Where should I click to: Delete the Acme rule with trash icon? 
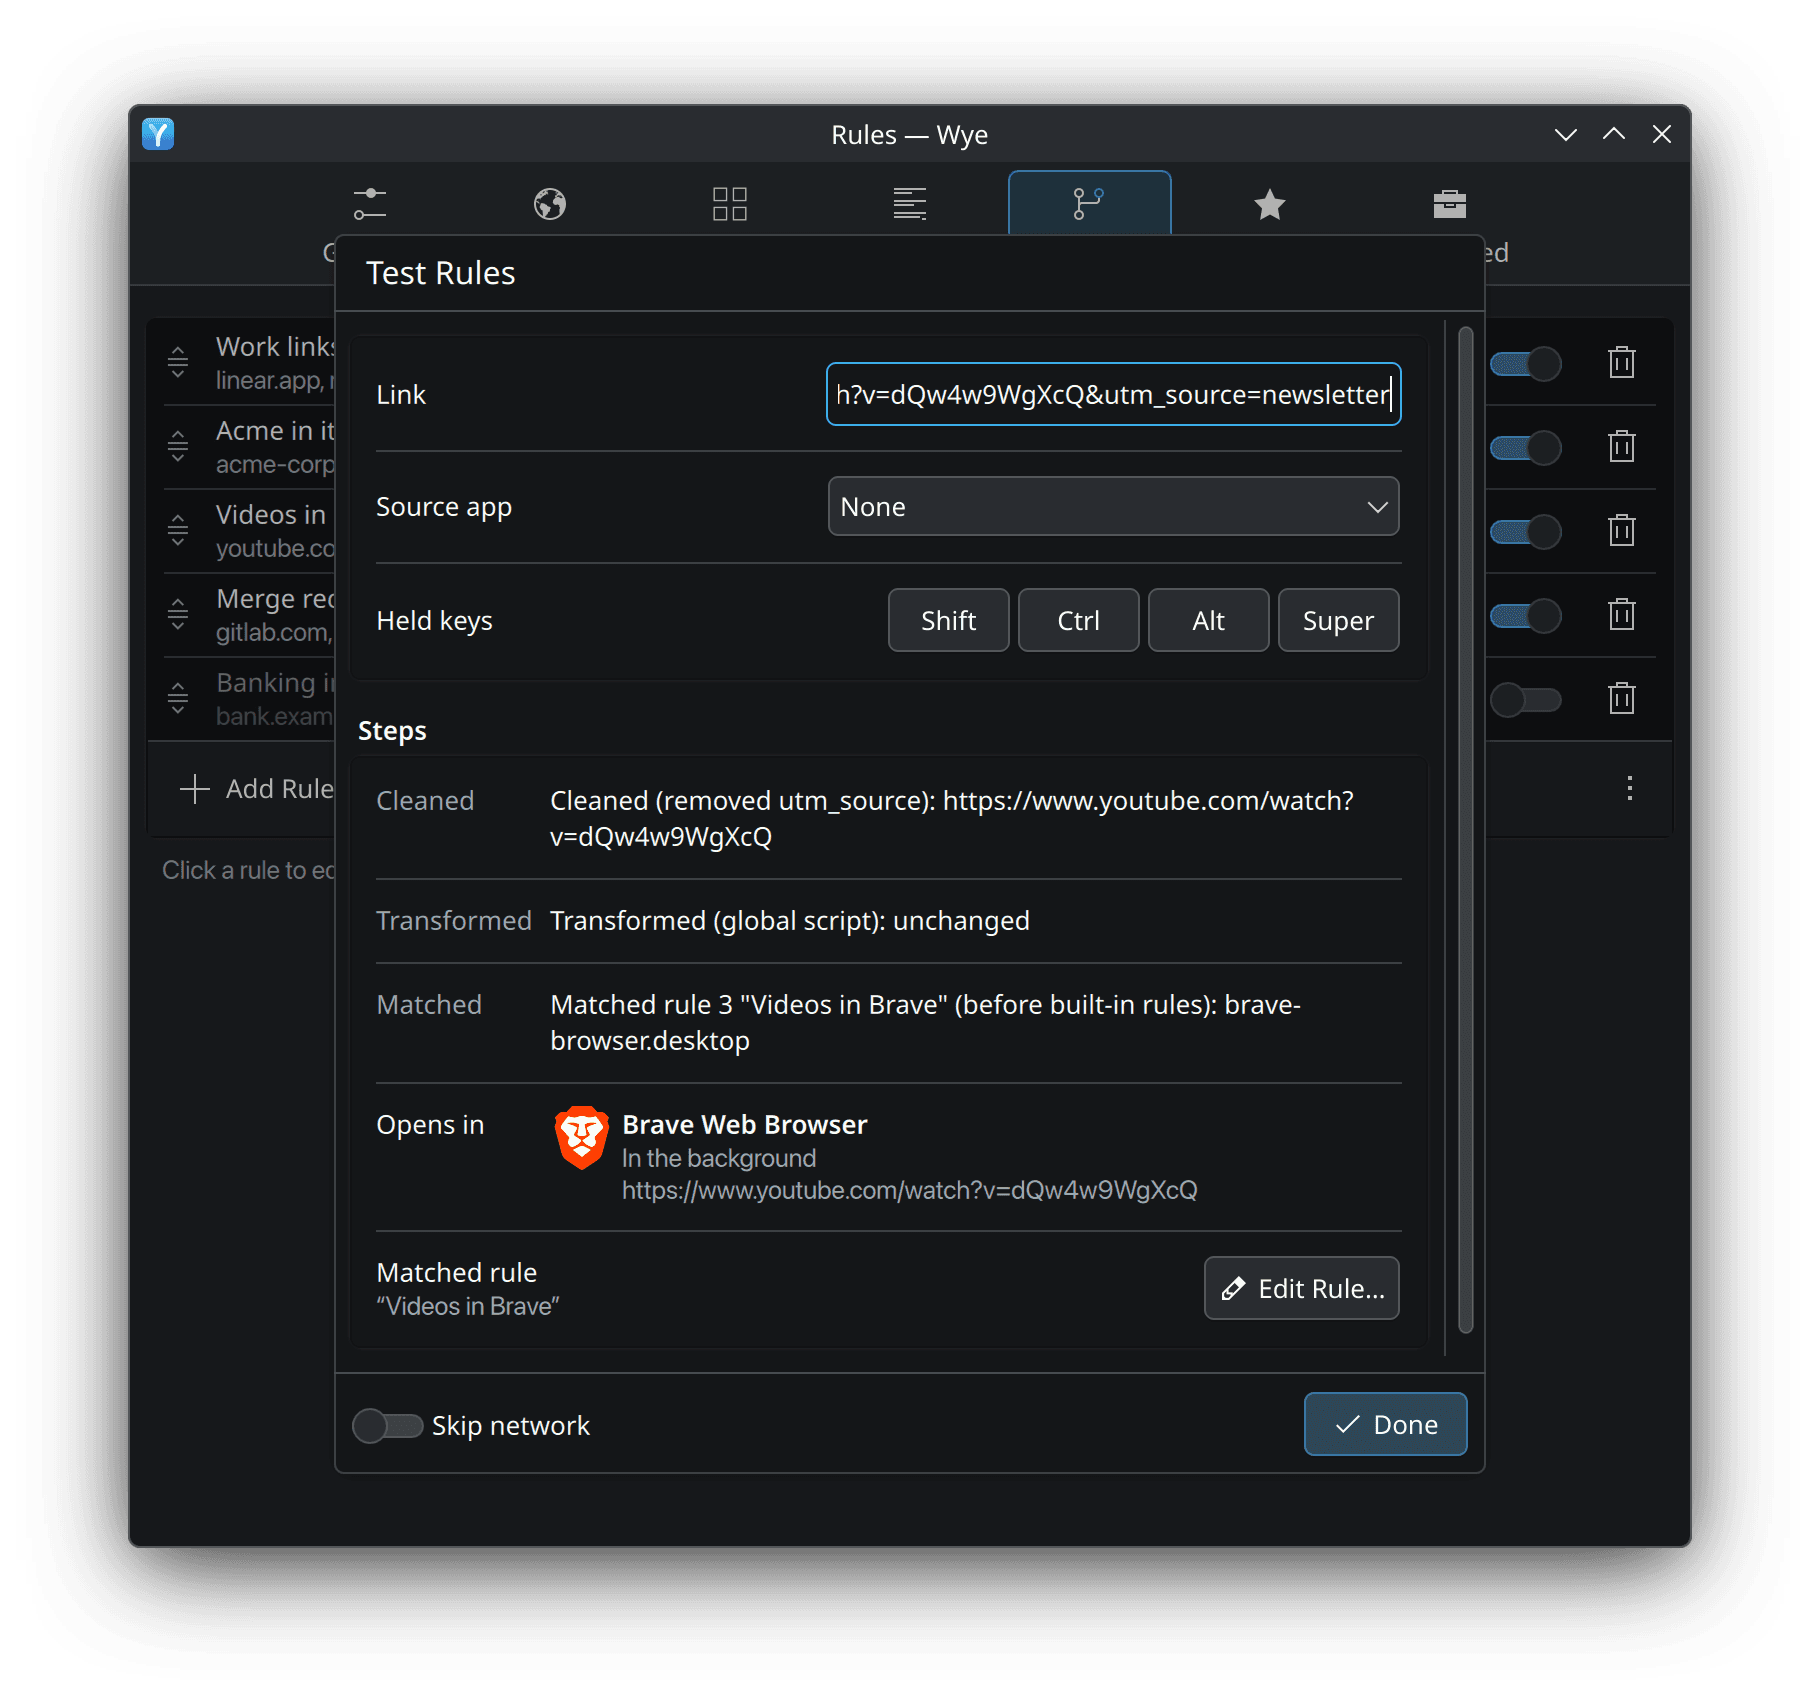tap(1622, 446)
